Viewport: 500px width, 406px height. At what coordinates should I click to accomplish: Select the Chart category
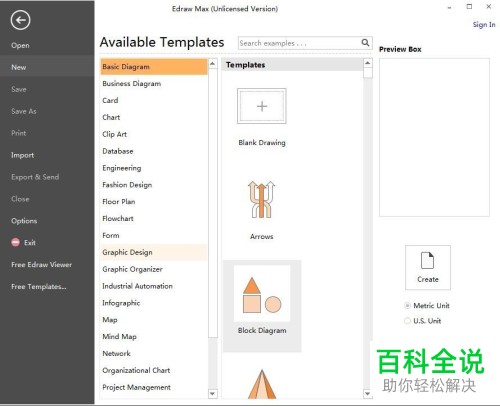click(154, 117)
